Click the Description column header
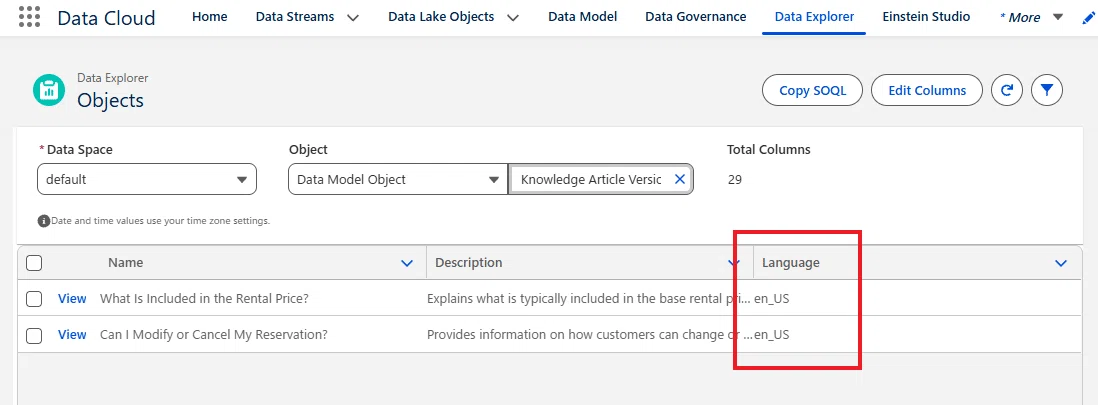The width and height of the screenshot is (1098, 405). (x=468, y=263)
